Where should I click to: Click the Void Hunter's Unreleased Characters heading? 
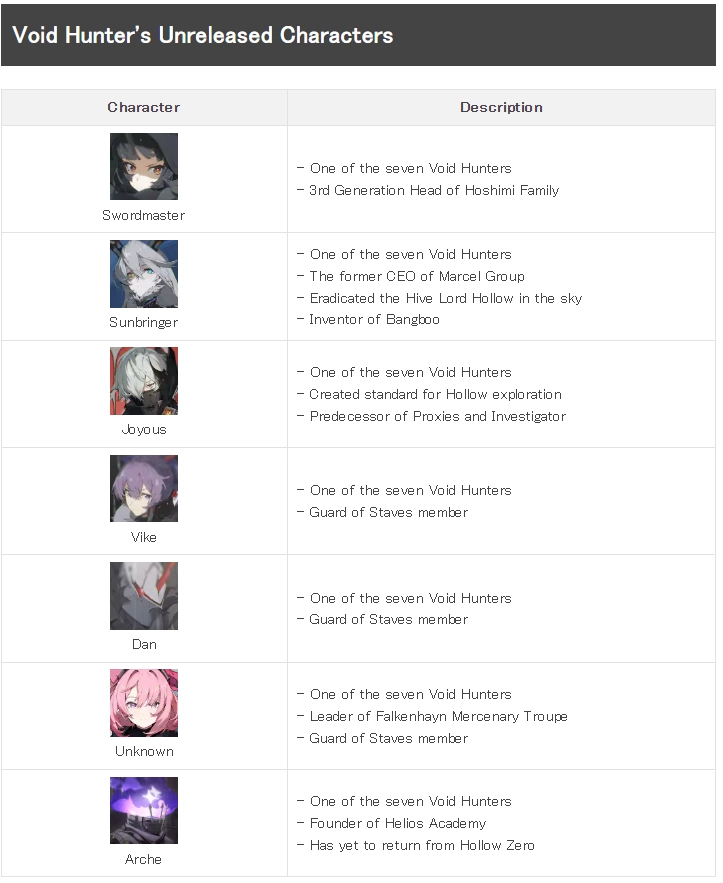click(203, 35)
